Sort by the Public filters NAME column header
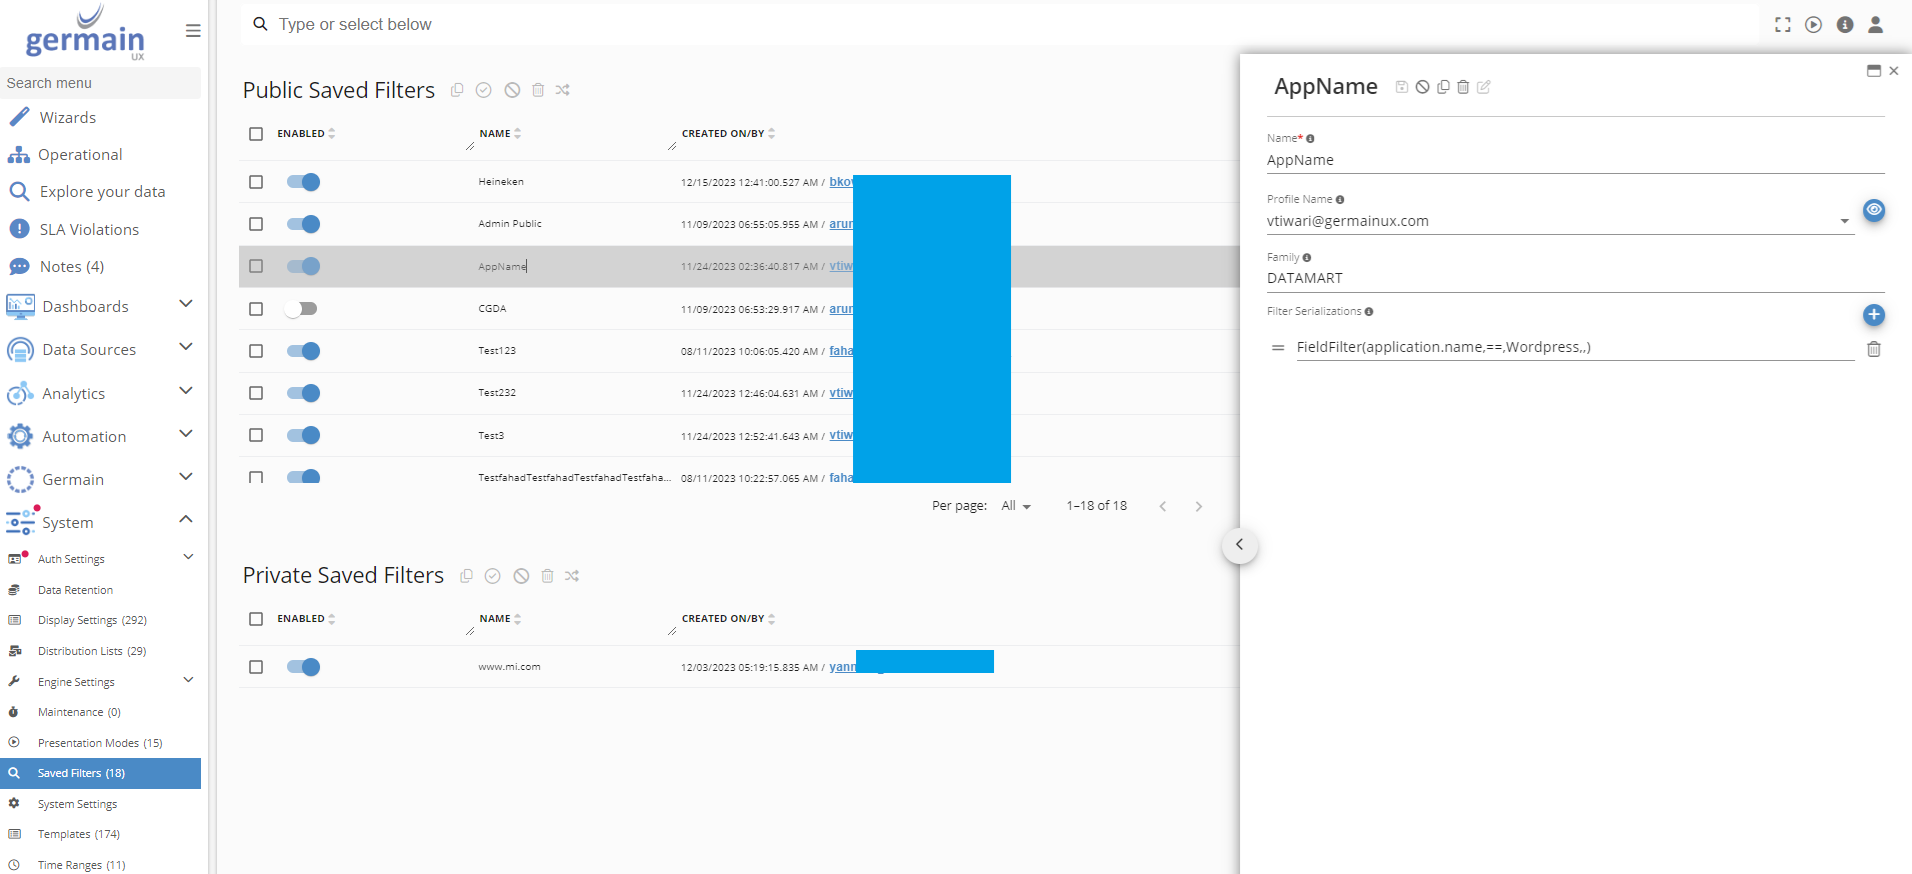The width and height of the screenshot is (1912, 874). coord(496,134)
